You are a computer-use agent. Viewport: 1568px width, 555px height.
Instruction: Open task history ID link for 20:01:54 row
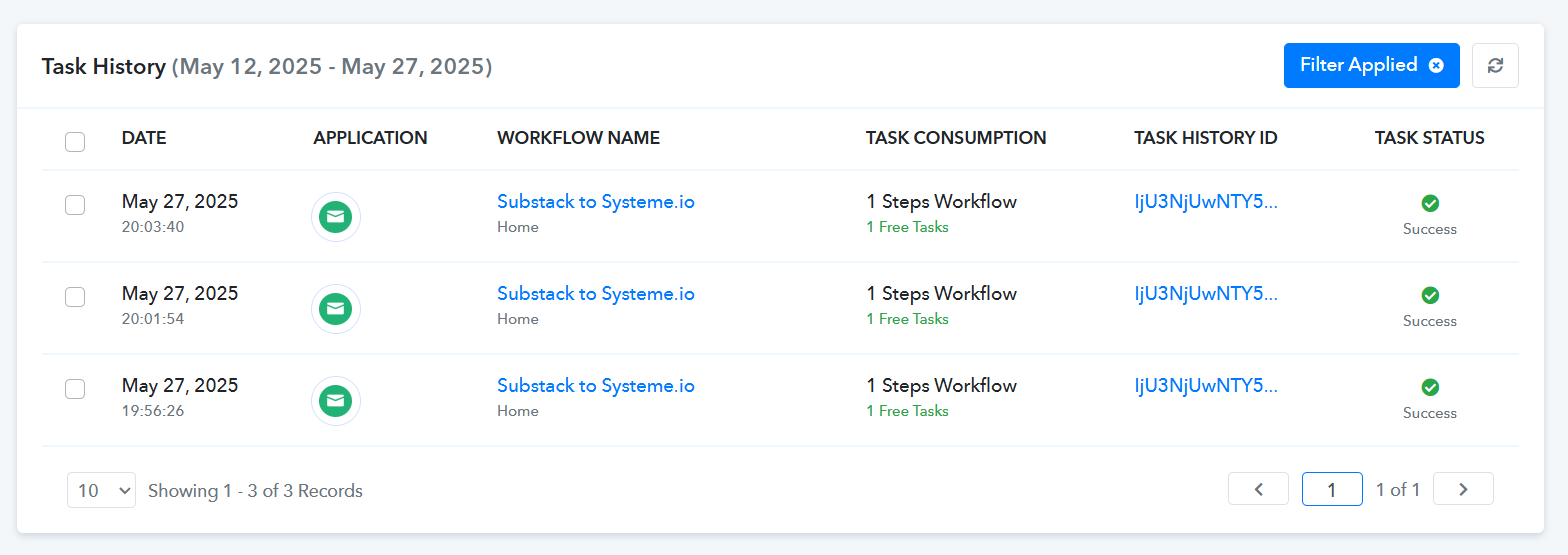click(1206, 294)
